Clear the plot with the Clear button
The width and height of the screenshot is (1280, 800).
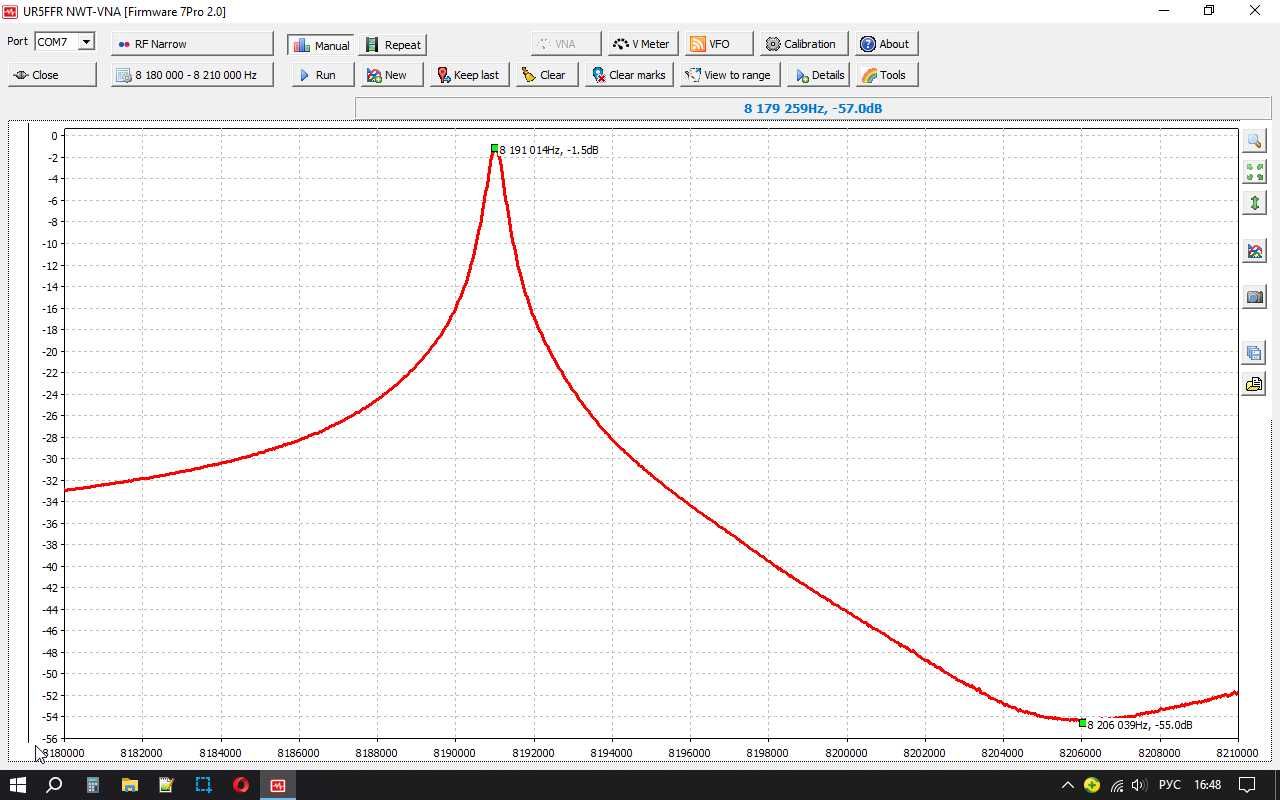tap(547, 75)
